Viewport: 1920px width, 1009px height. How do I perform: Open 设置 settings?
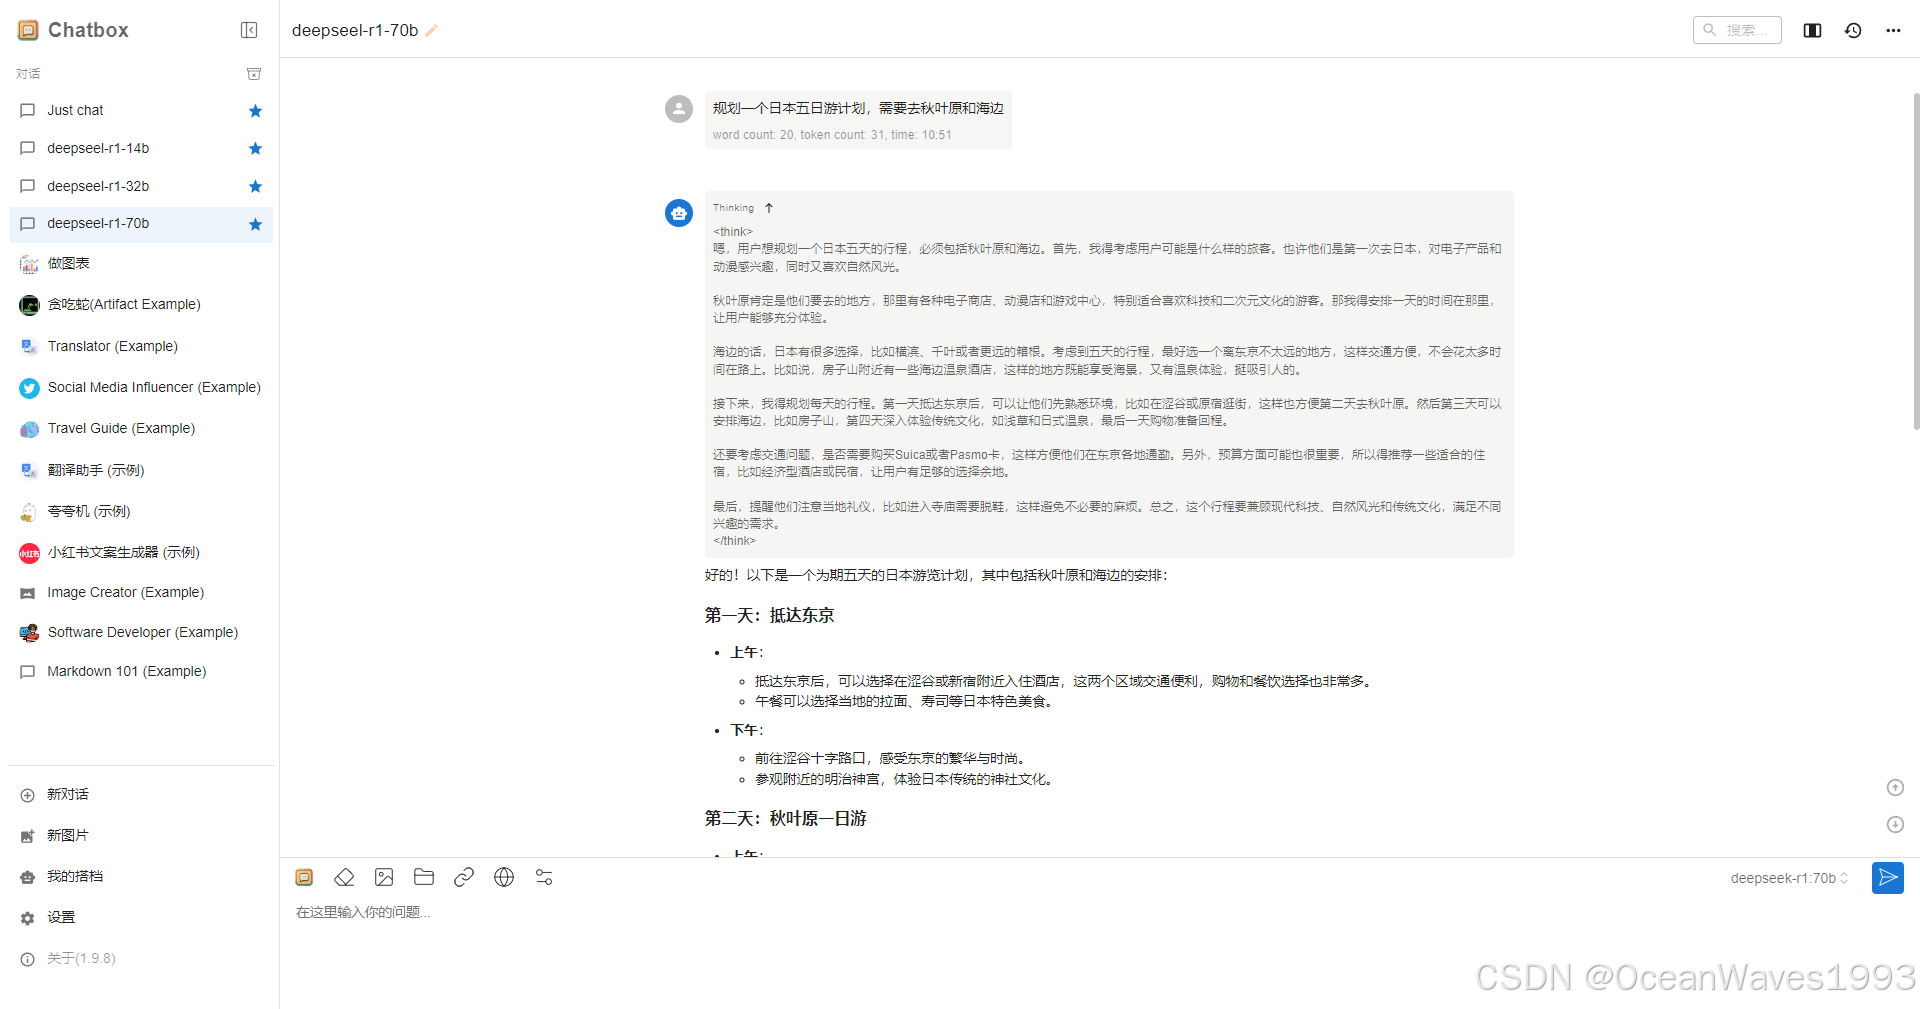coord(141,917)
